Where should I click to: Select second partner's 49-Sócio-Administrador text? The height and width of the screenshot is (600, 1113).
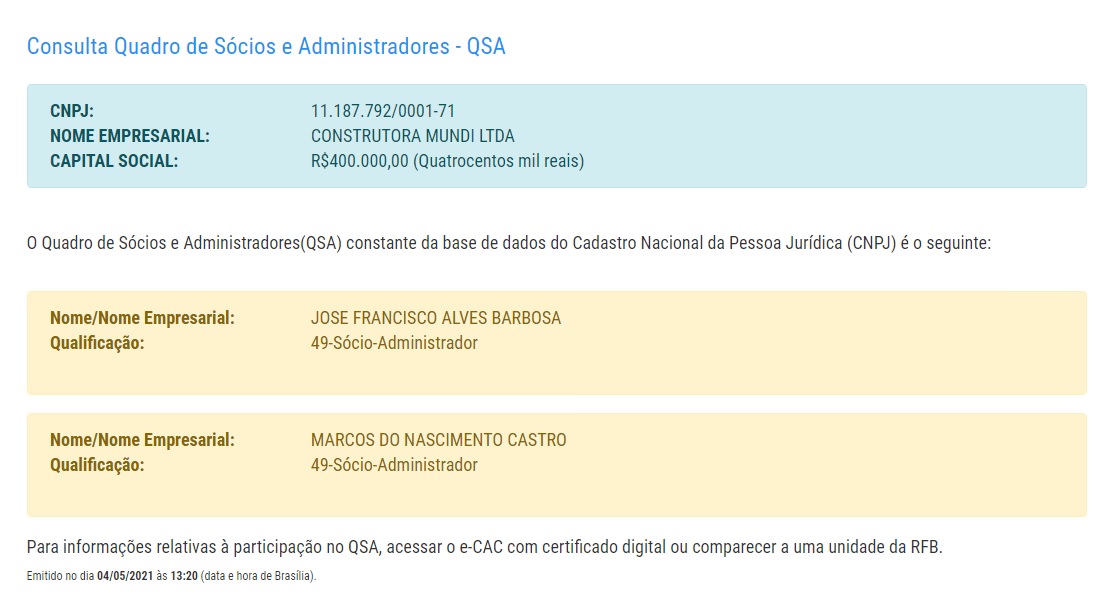tap(394, 465)
